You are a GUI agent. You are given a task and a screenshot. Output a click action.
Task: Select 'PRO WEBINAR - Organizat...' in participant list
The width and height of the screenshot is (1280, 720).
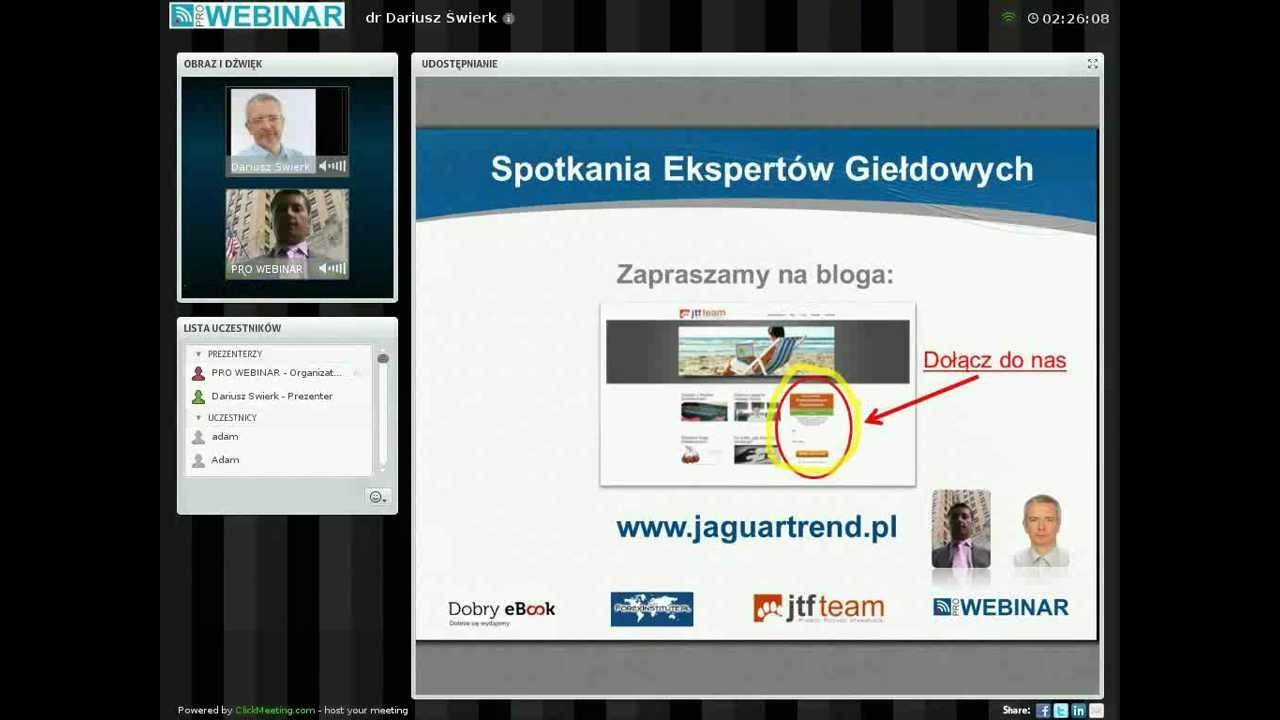click(278, 373)
